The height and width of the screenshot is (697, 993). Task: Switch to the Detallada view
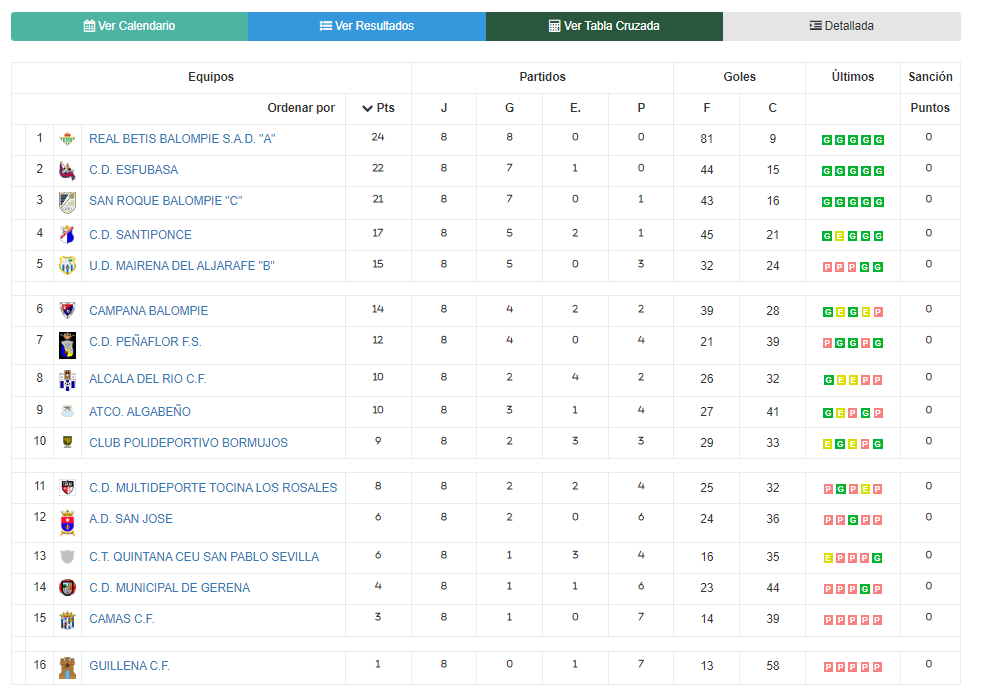(x=842, y=26)
